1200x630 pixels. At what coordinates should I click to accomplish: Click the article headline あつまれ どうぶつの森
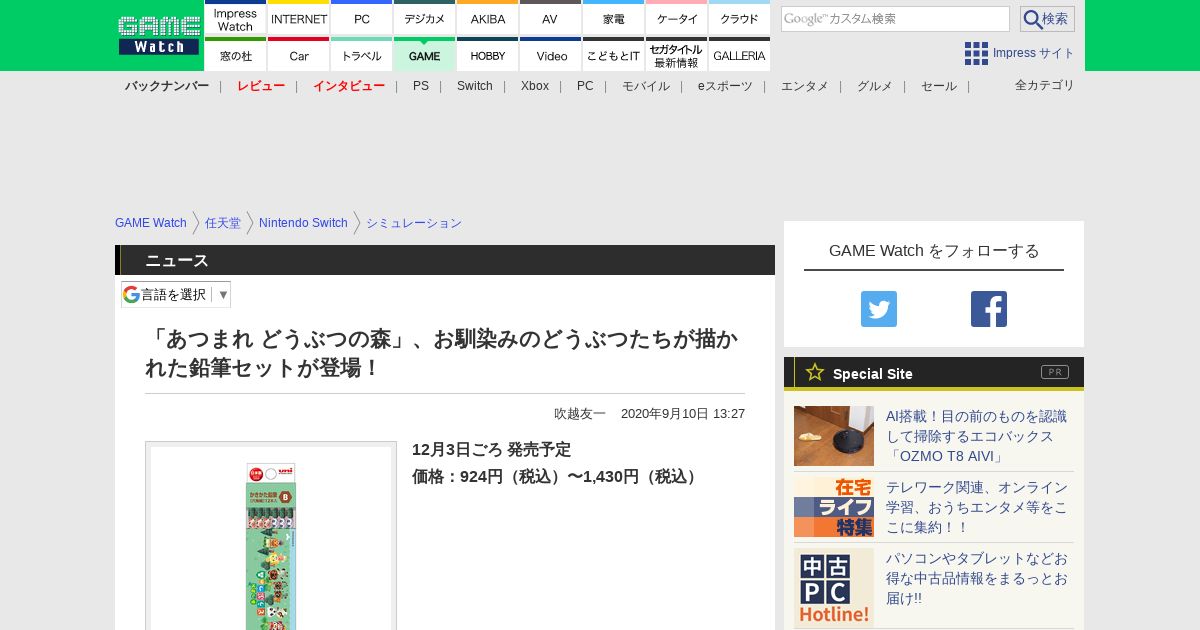point(441,353)
